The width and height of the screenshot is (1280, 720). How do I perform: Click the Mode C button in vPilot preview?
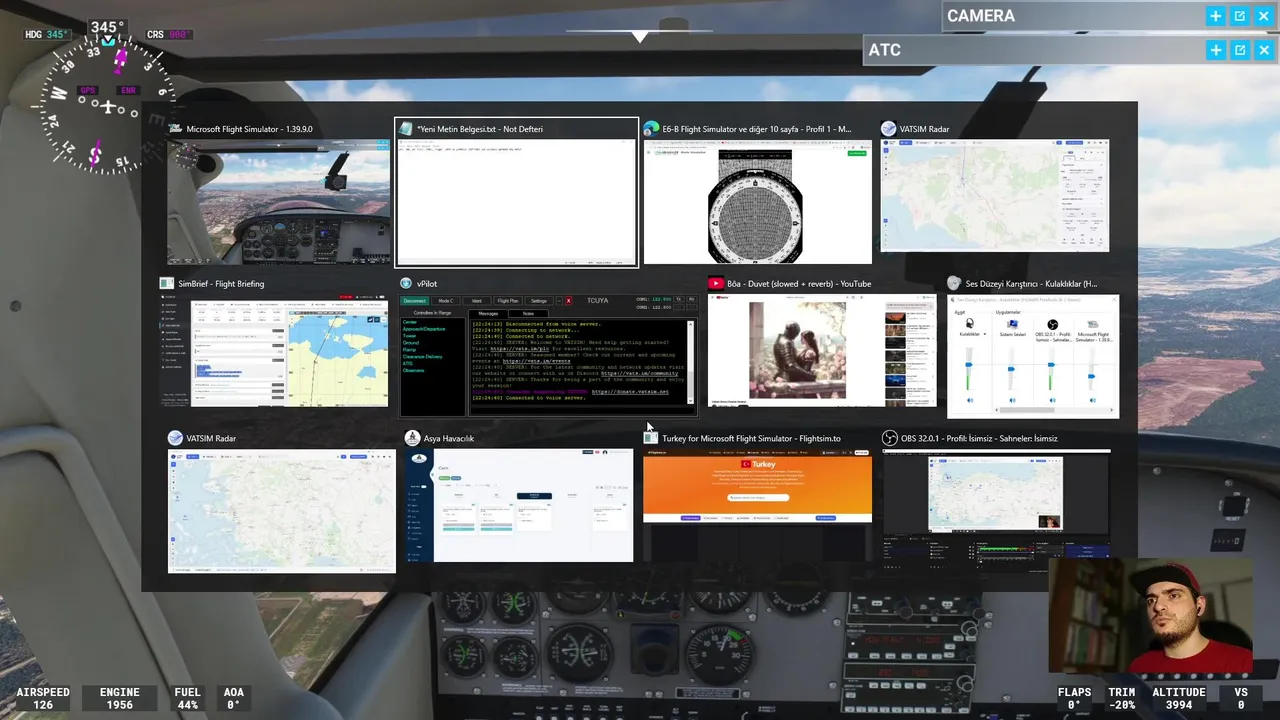(x=446, y=301)
